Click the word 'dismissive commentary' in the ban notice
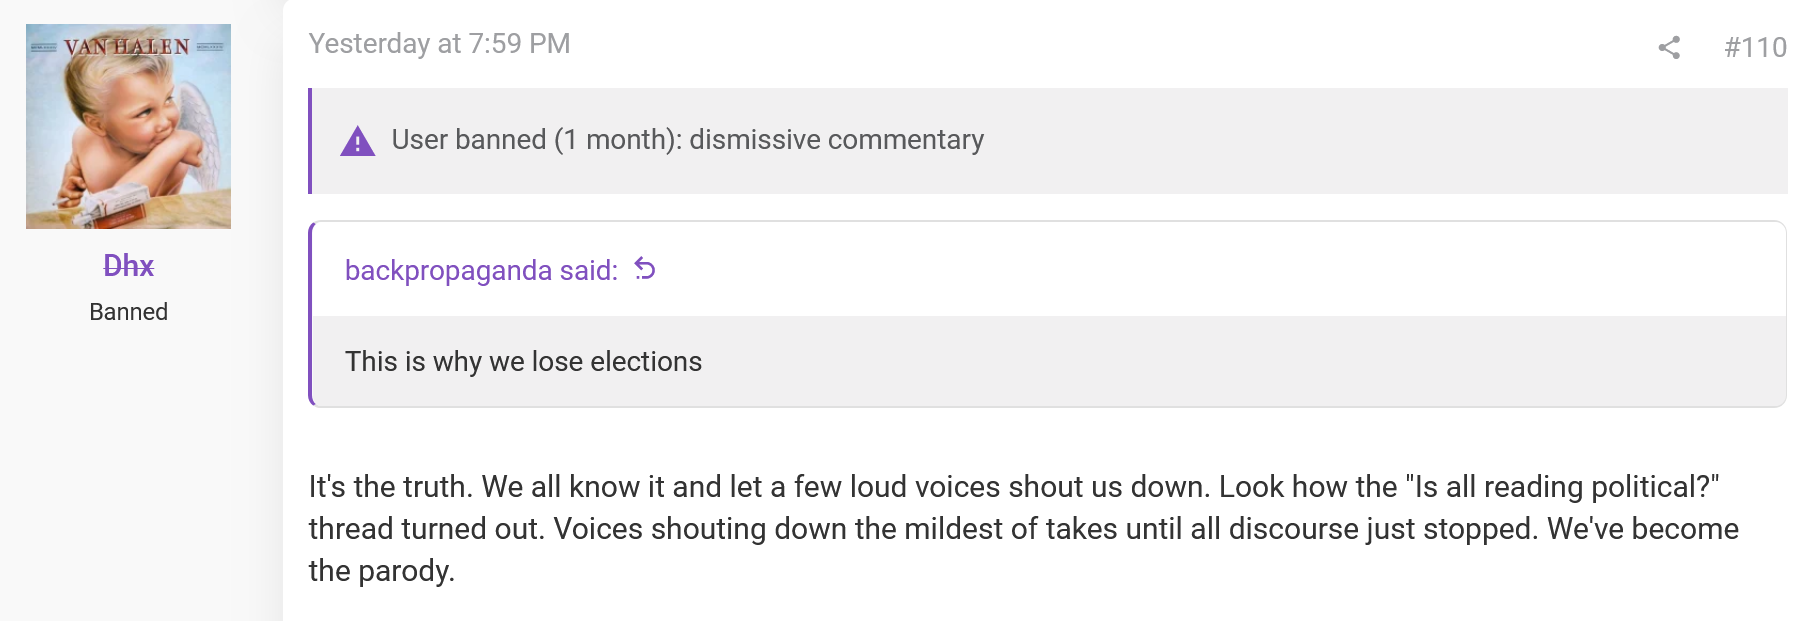Image resolution: width=1800 pixels, height=621 pixels. point(836,140)
